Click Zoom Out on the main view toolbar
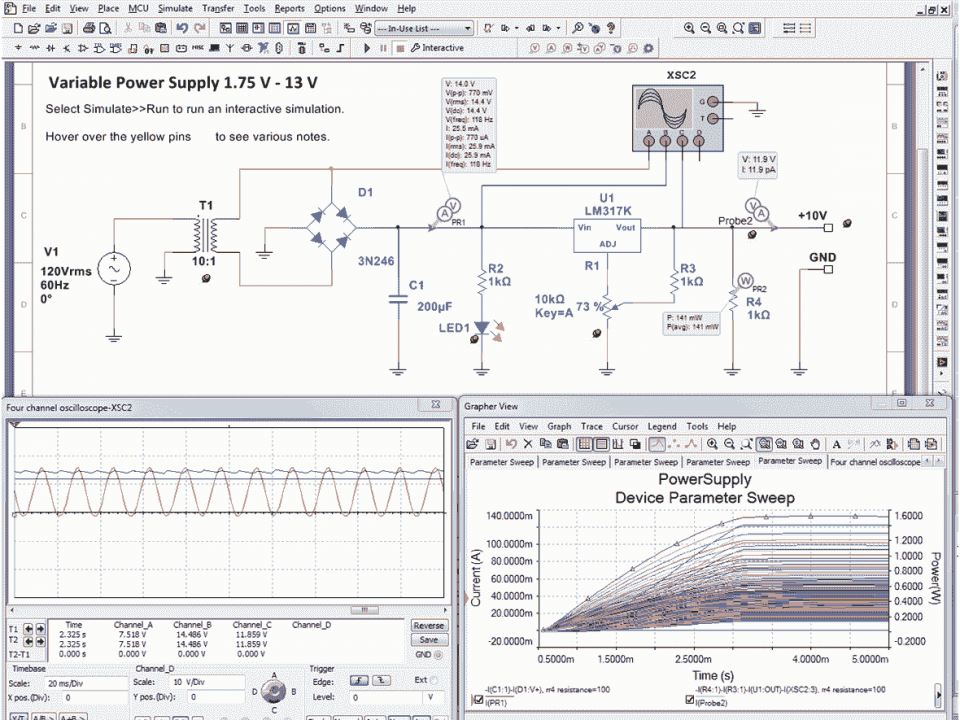Screen dimensions: 960x720 coord(705,28)
